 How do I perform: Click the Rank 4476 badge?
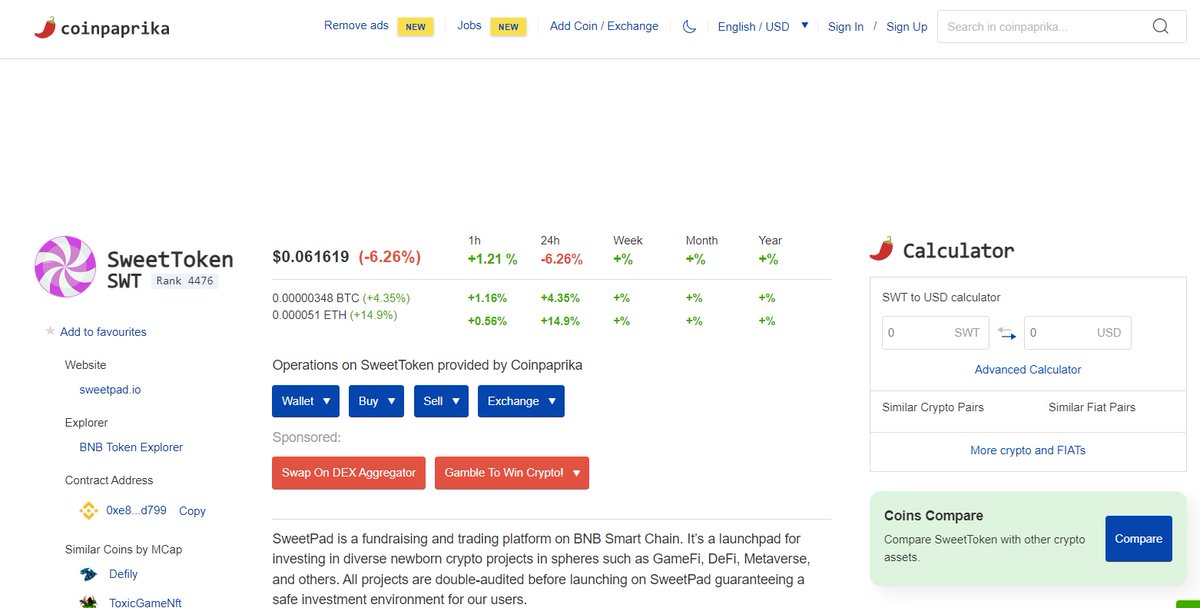[185, 281]
